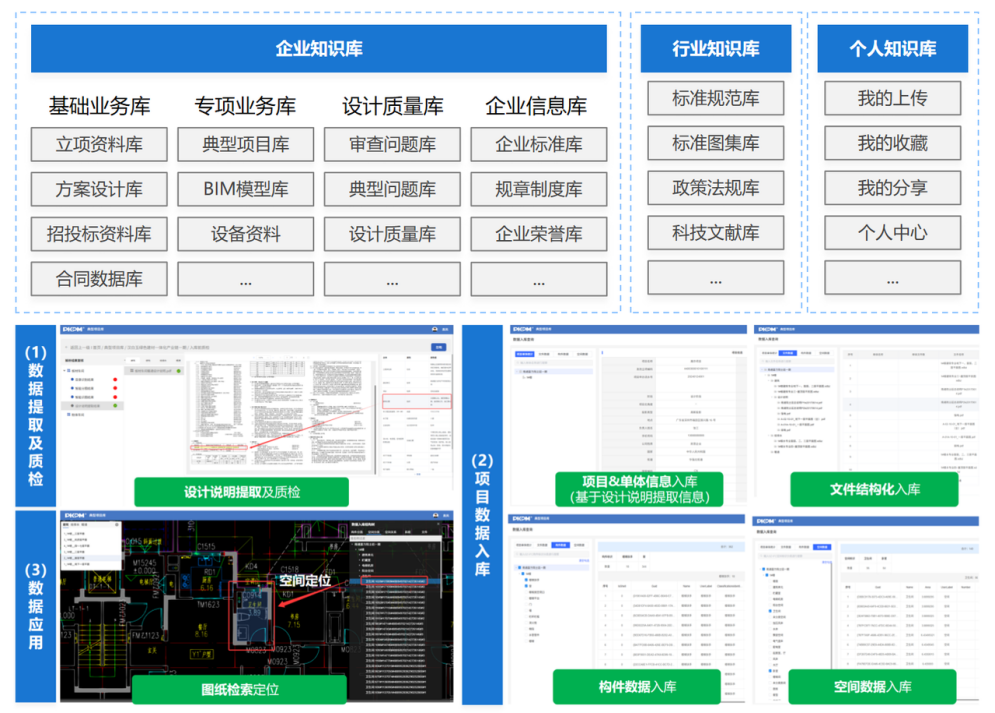Open the 我的分享 box
The width and height of the screenshot is (995, 713).
tap(892, 188)
